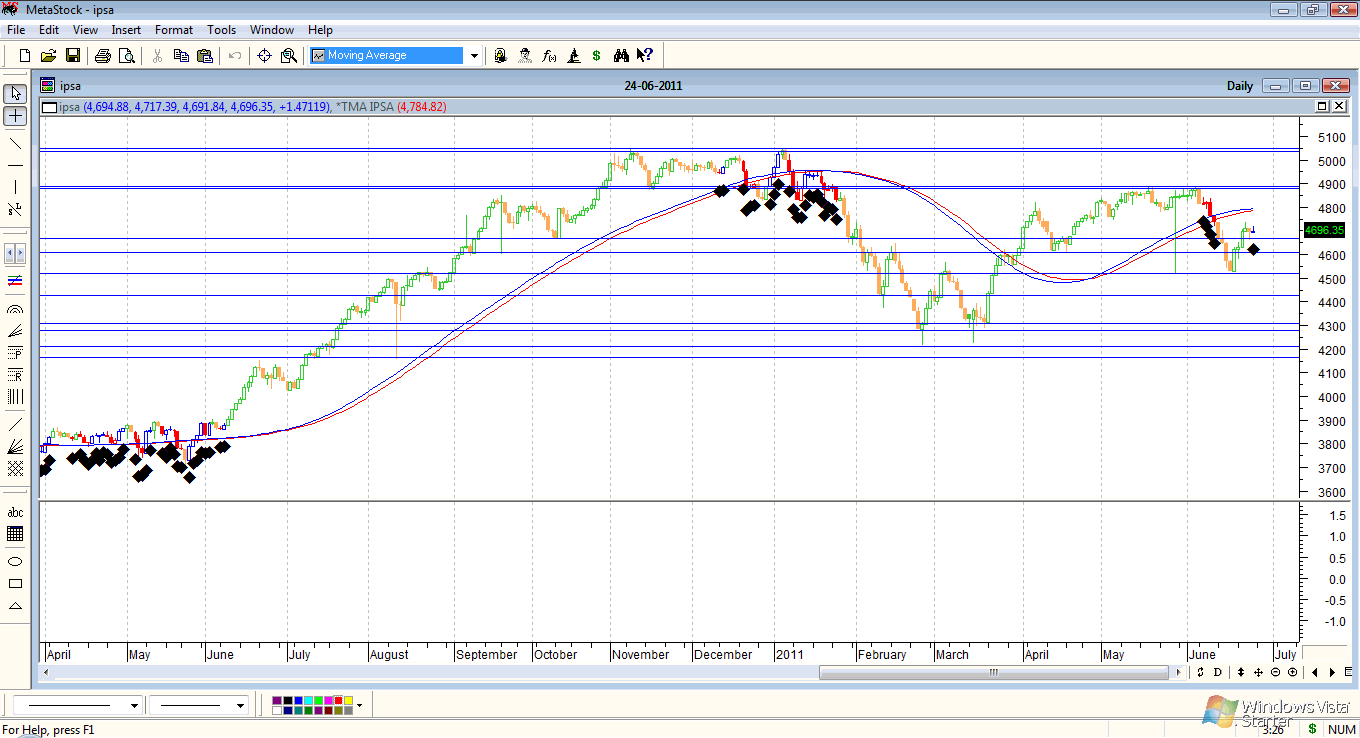Toggle the D periodicity button
1360x738 pixels.
1217,672
